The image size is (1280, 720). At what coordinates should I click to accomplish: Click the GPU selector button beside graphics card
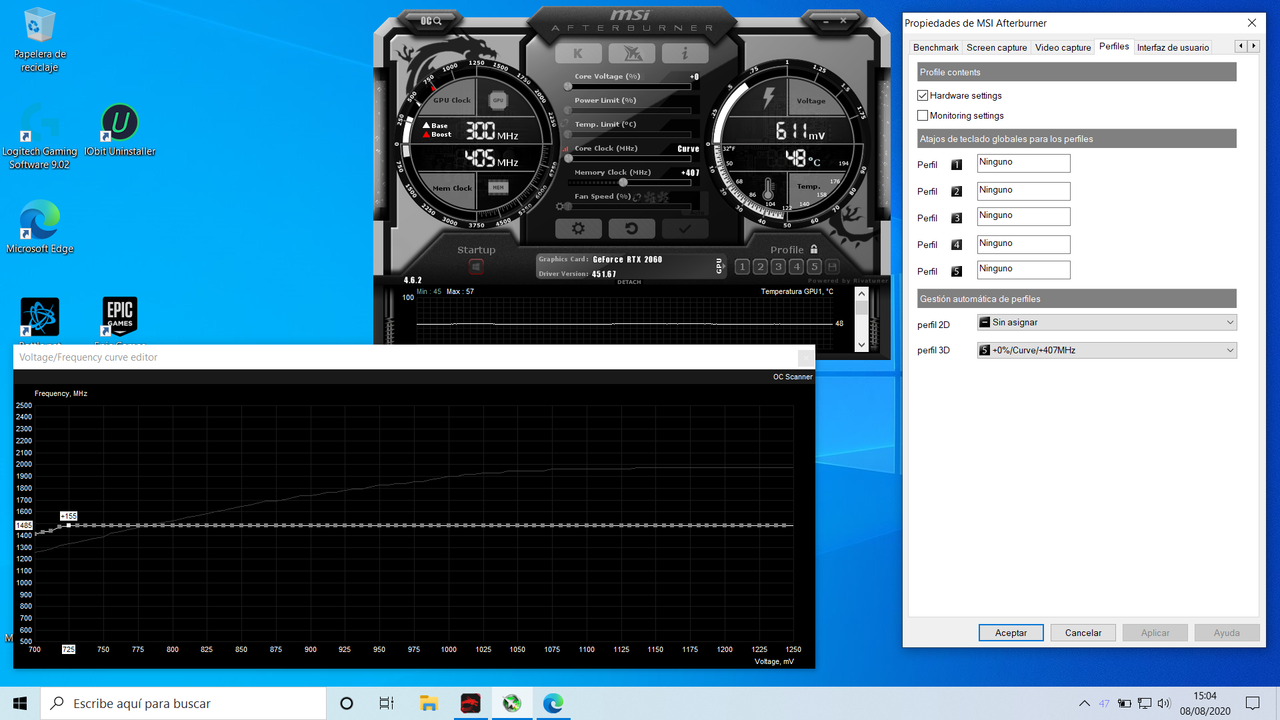pos(719,266)
